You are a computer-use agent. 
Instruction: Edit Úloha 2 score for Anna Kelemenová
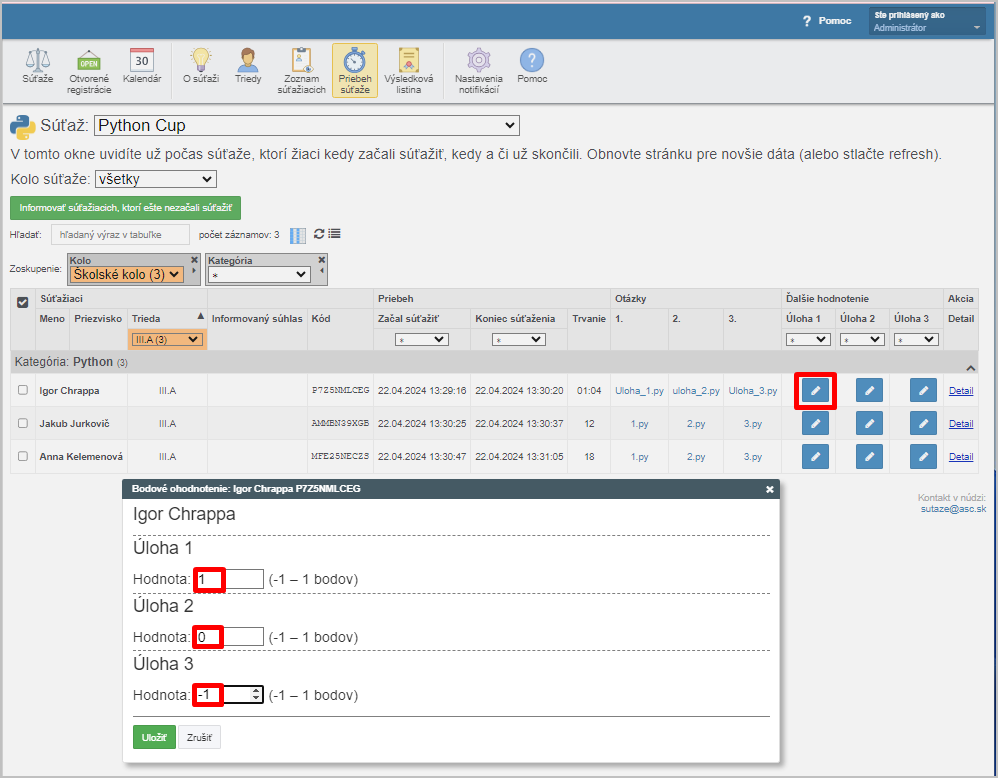coord(869,456)
